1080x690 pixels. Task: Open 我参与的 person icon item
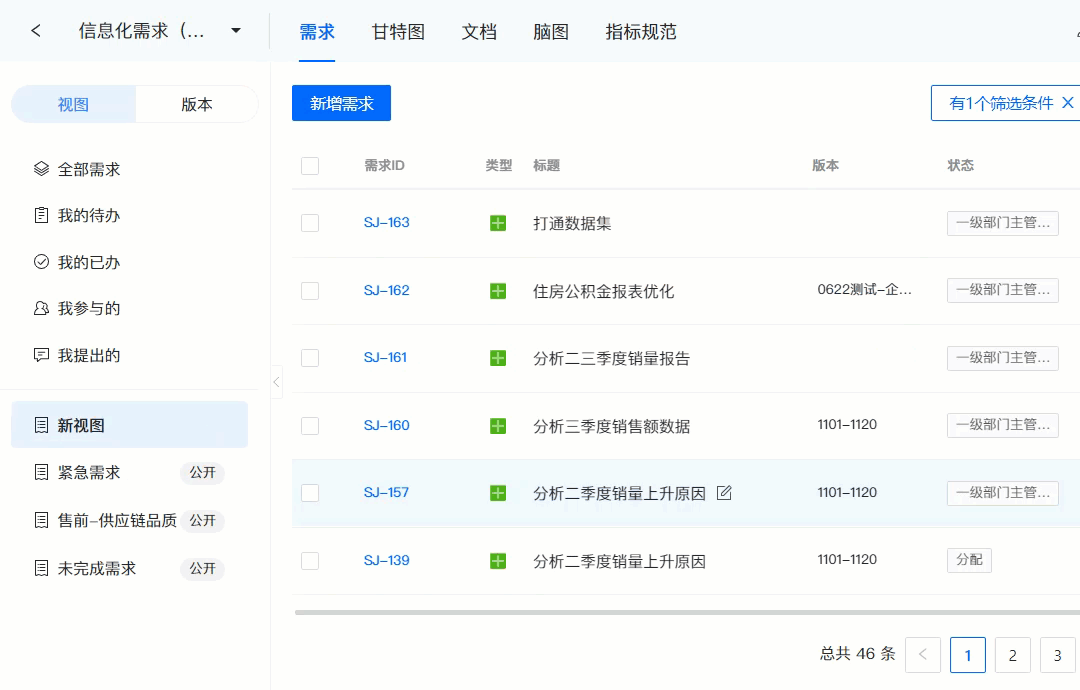tap(41, 308)
